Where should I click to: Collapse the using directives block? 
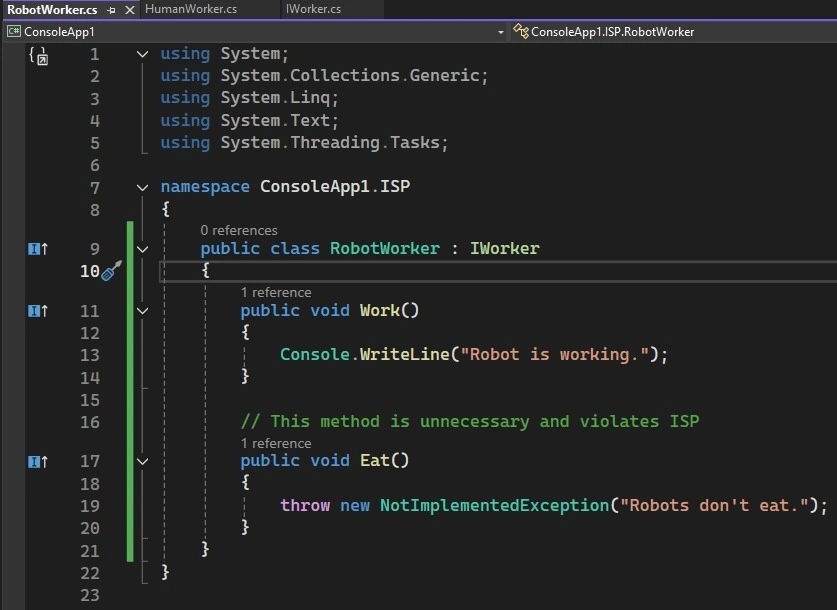(143, 54)
